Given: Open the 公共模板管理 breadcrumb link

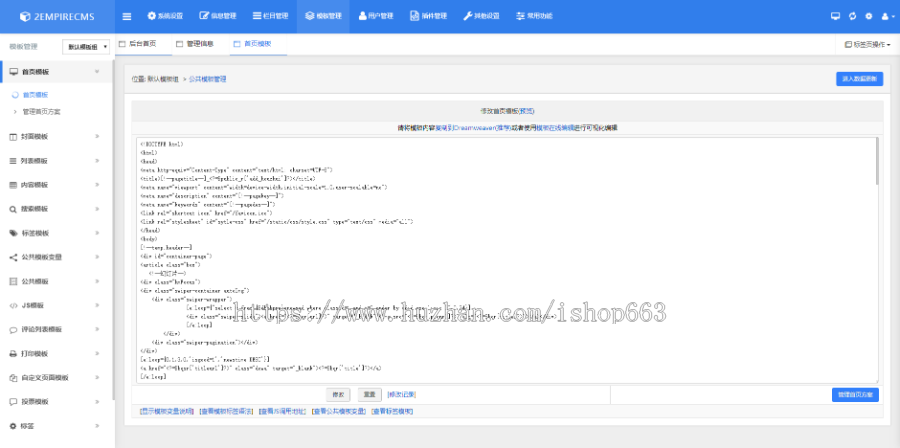Looking at the screenshot, I should click(207, 79).
